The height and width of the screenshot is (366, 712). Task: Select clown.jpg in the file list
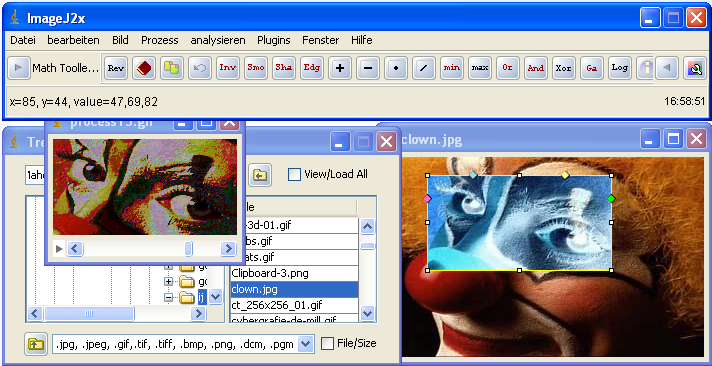(x=294, y=289)
